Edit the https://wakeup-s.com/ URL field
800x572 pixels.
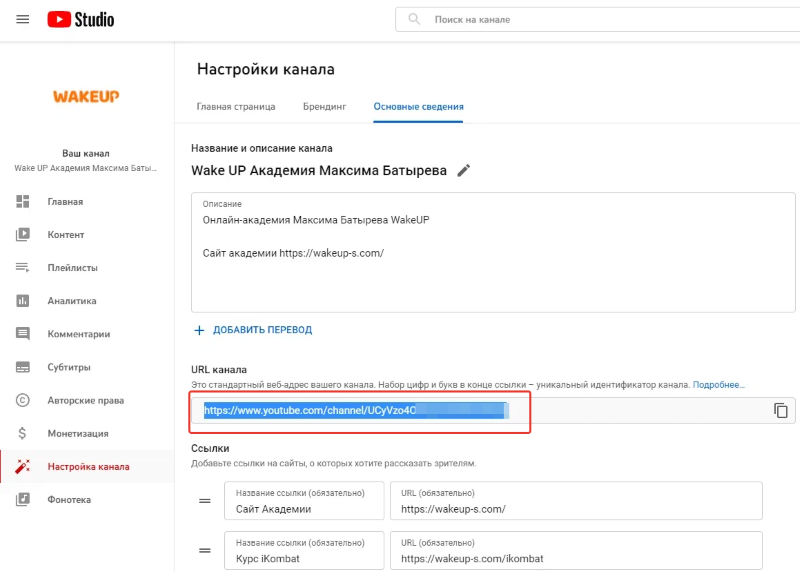pos(577,501)
